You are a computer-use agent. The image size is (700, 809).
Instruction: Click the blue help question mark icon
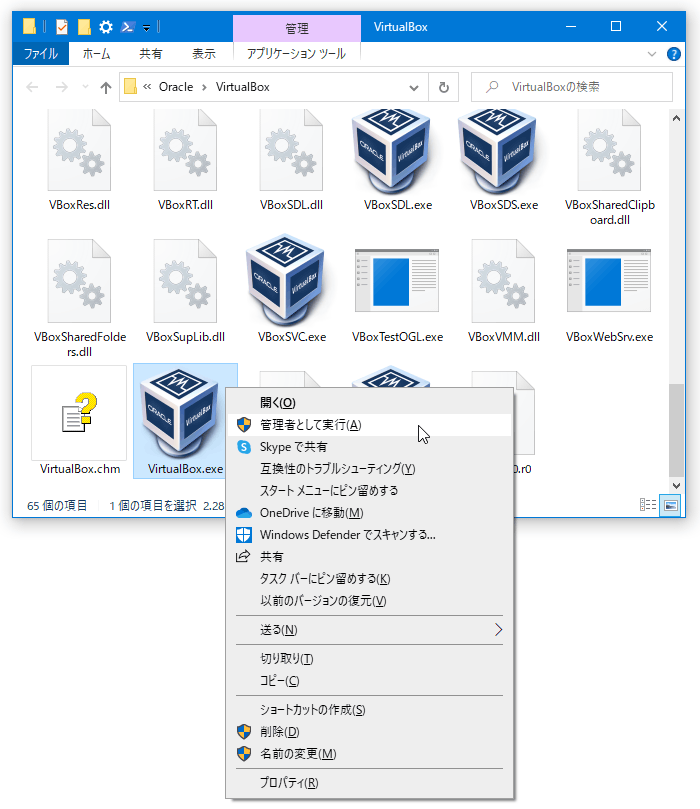[673, 54]
